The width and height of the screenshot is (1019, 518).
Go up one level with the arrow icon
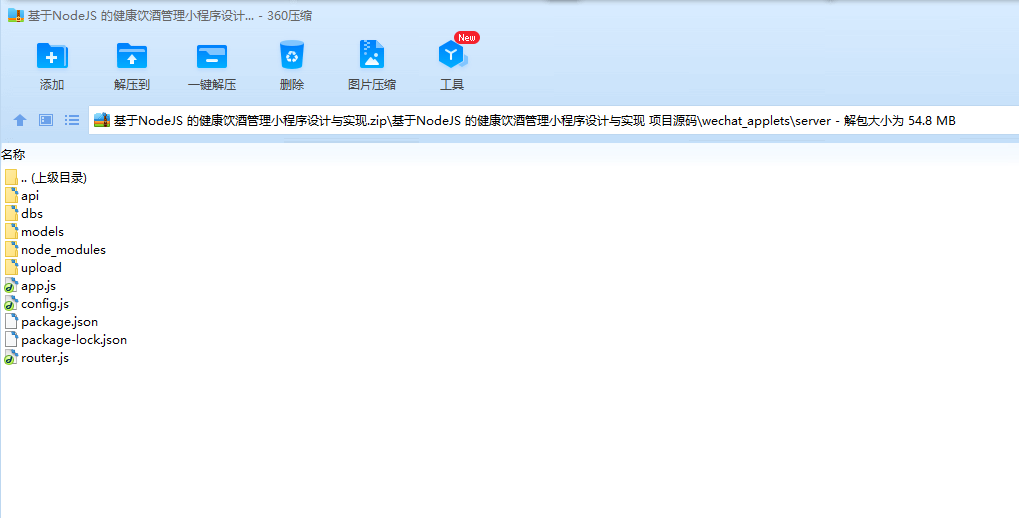[20, 120]
